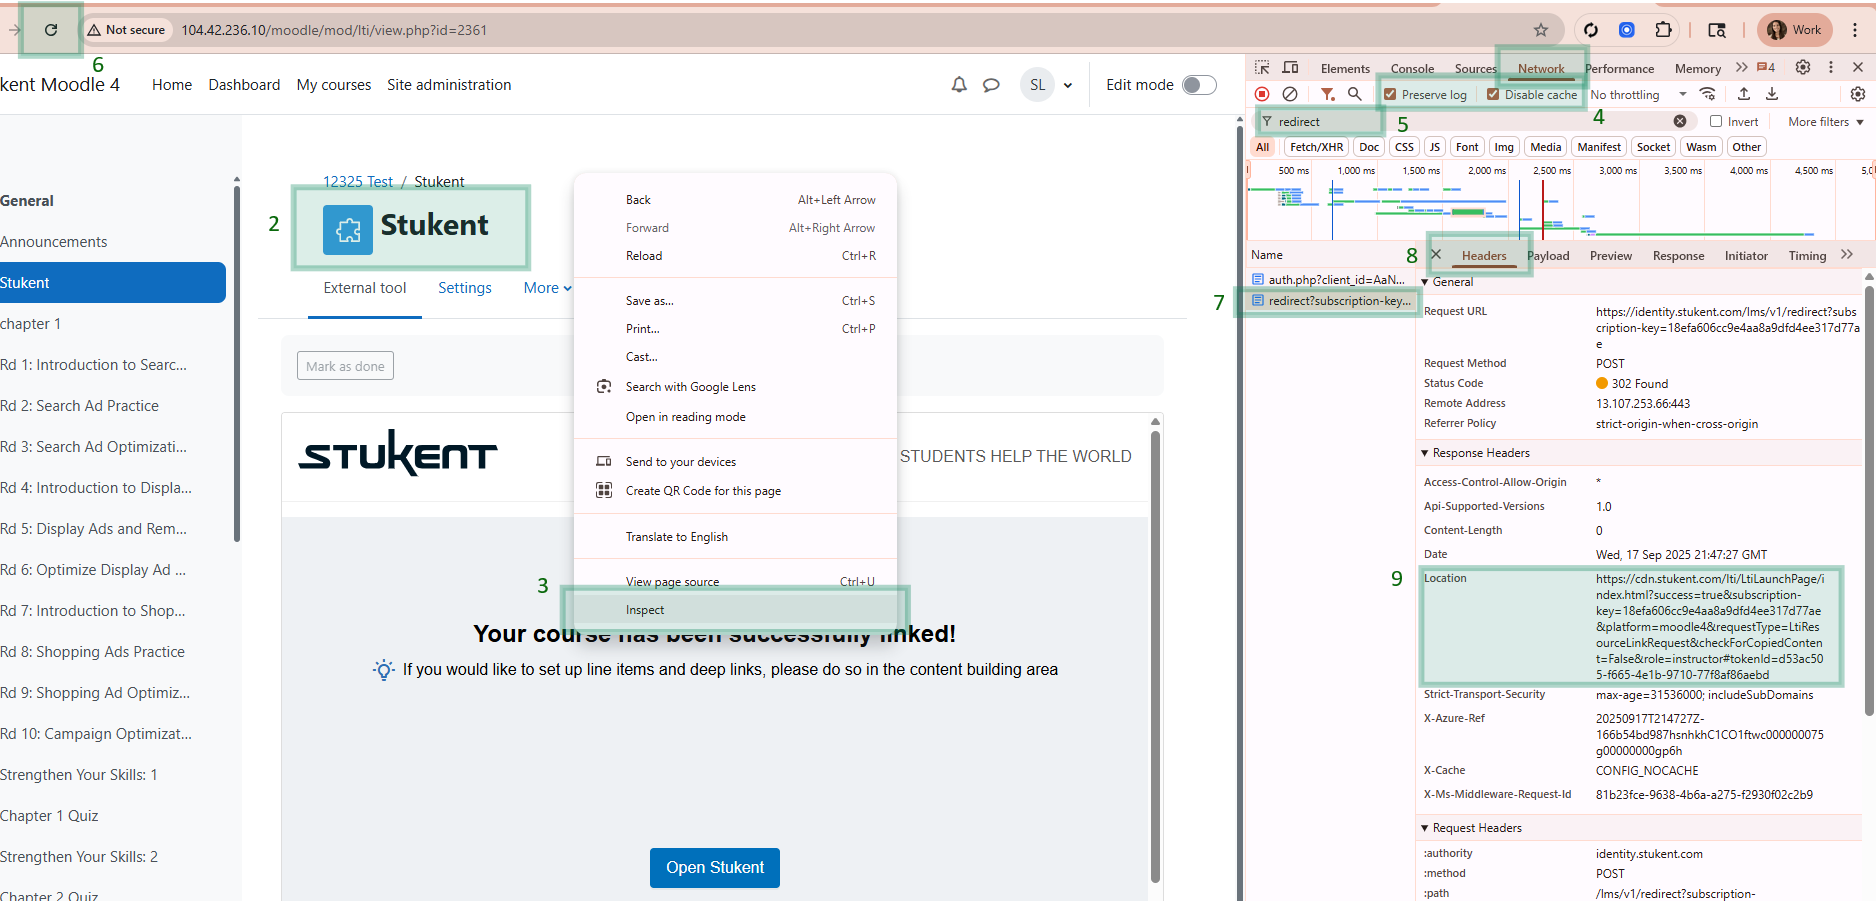Stop recording network log

click(x=1262, y=94)
